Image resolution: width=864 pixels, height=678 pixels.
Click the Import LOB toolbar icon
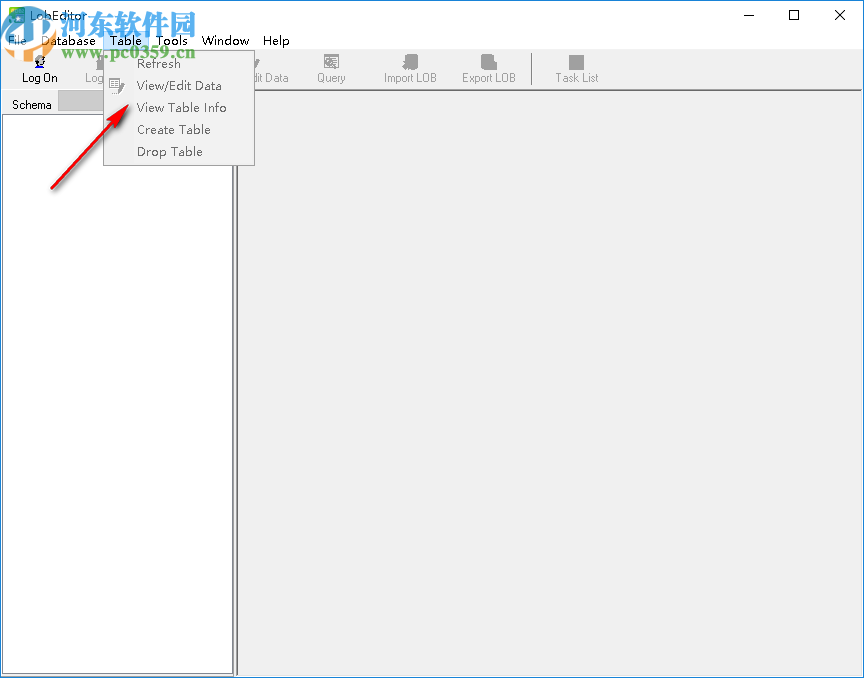tap(409, 69)
